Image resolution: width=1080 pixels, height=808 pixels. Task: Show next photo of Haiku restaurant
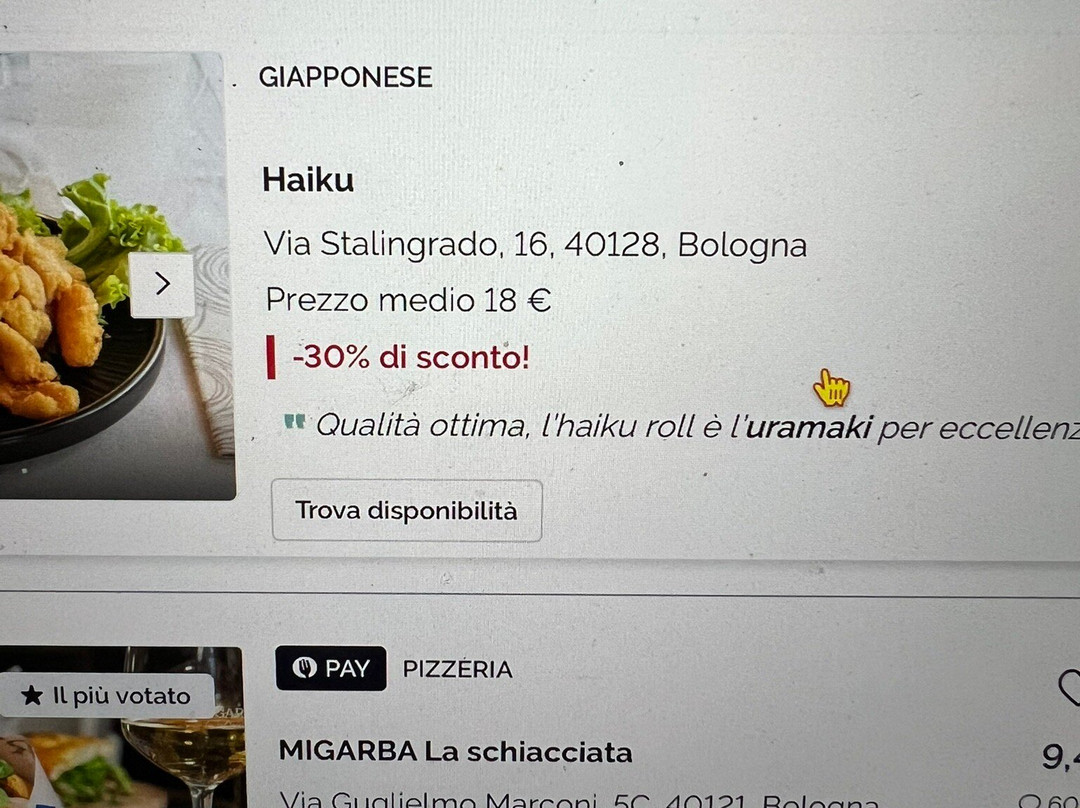pyautogui.click(x=163, y=284)
